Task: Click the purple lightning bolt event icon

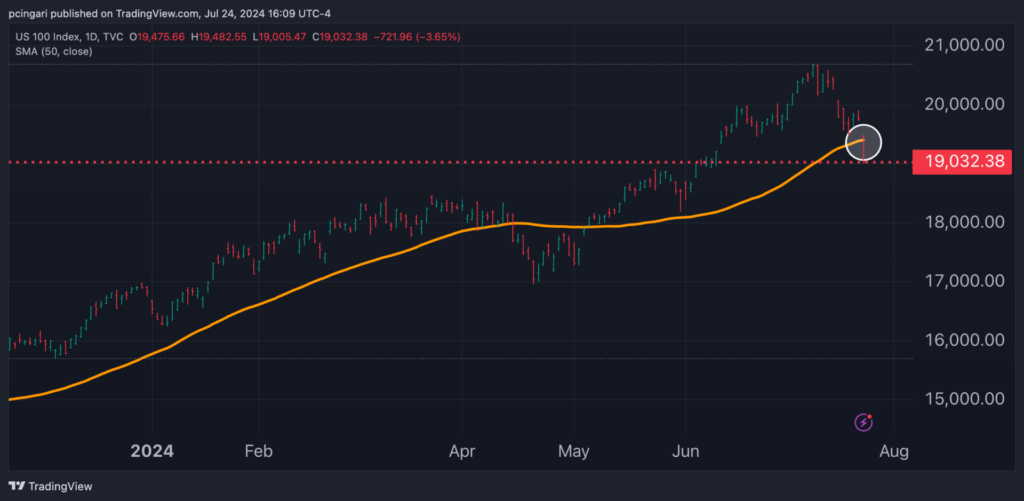Action: (x=864, y=422)
